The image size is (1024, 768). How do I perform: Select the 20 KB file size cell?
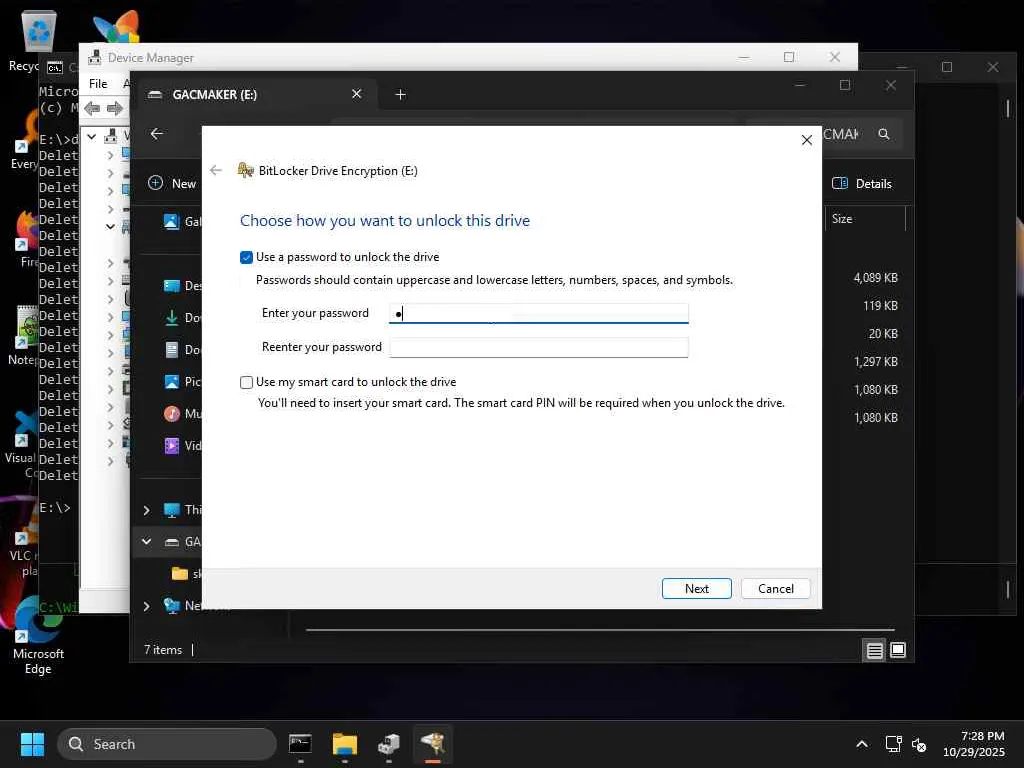[x=883, y=334]
